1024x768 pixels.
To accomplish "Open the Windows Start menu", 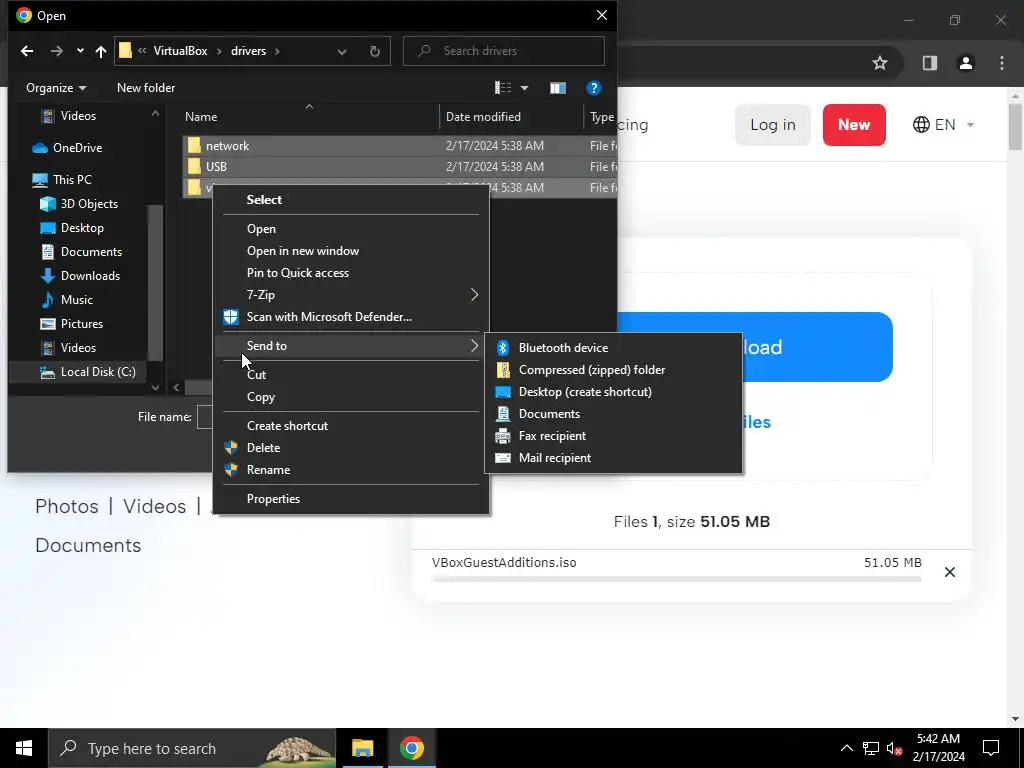I will (24, 748).
